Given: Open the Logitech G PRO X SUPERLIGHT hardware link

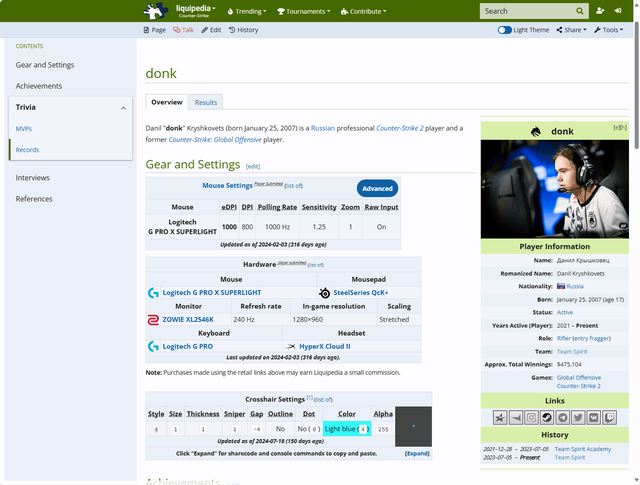Looking at the screenshot, I should click(211, 293).
